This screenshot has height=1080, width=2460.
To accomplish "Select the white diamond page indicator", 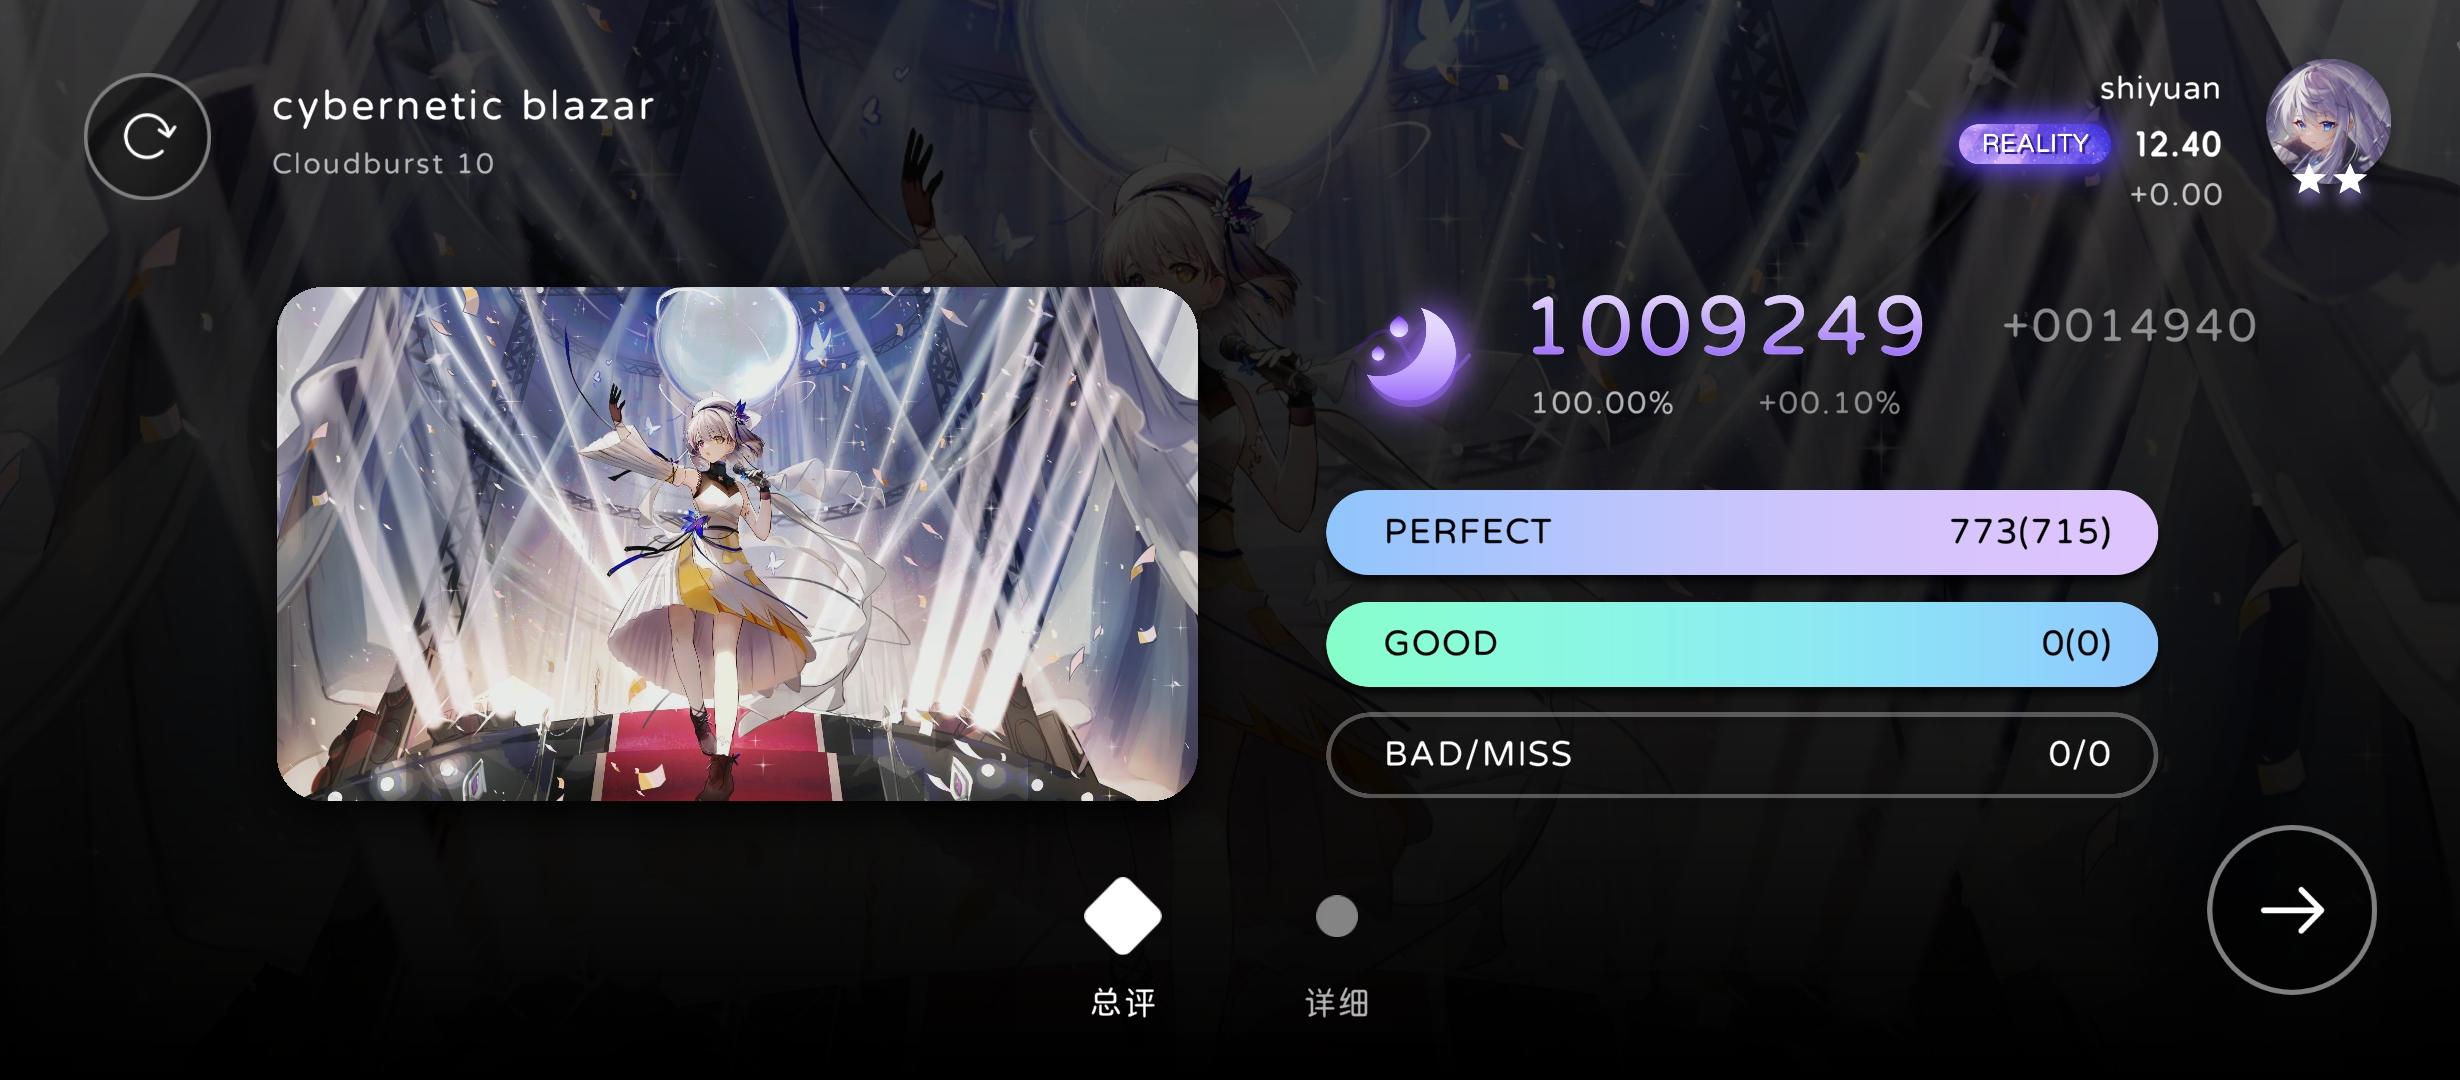I will (1122, 916).
